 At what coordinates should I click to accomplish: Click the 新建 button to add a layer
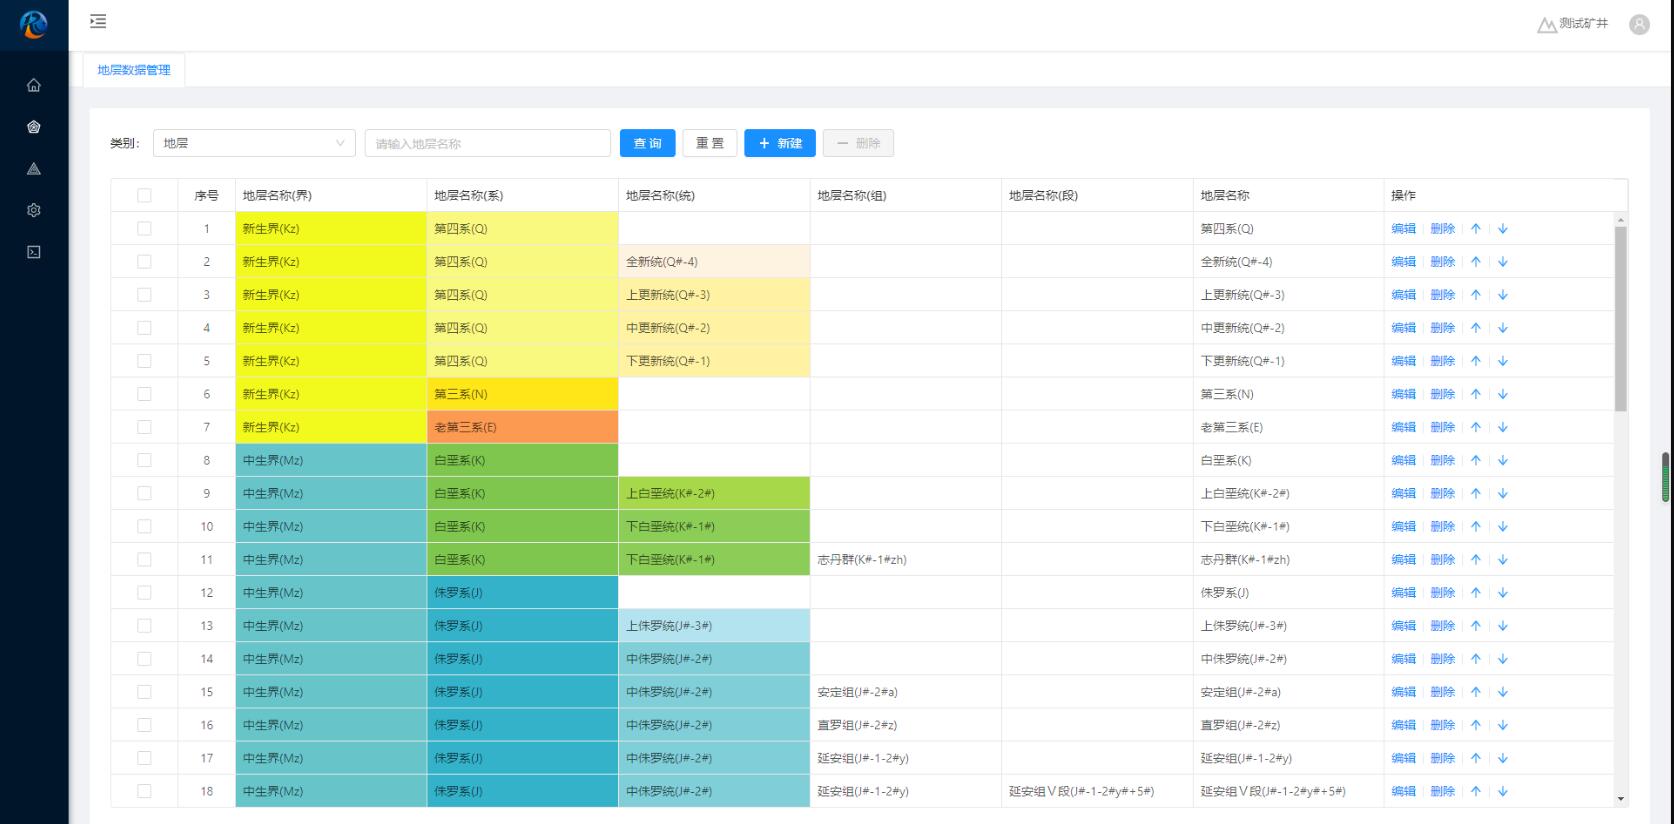coord(780,143)
